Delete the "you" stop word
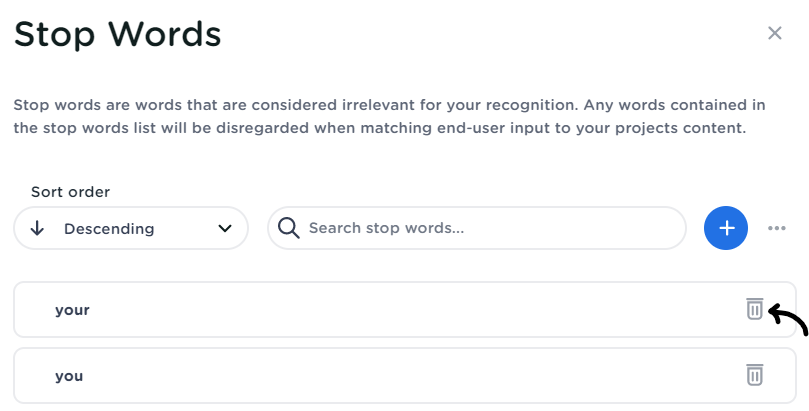The image size is (809, 411). click(x=755, y=376)
